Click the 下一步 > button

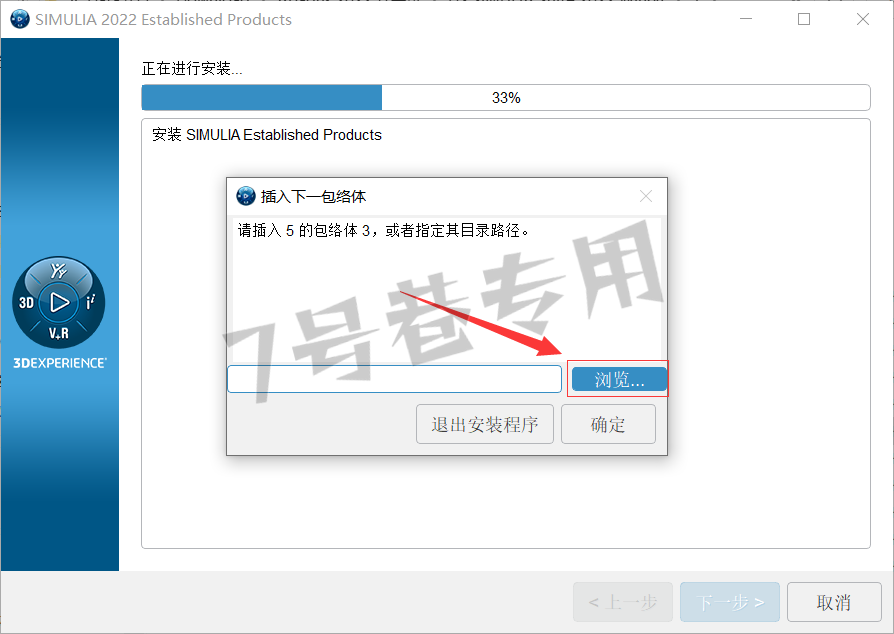[730, 602]
